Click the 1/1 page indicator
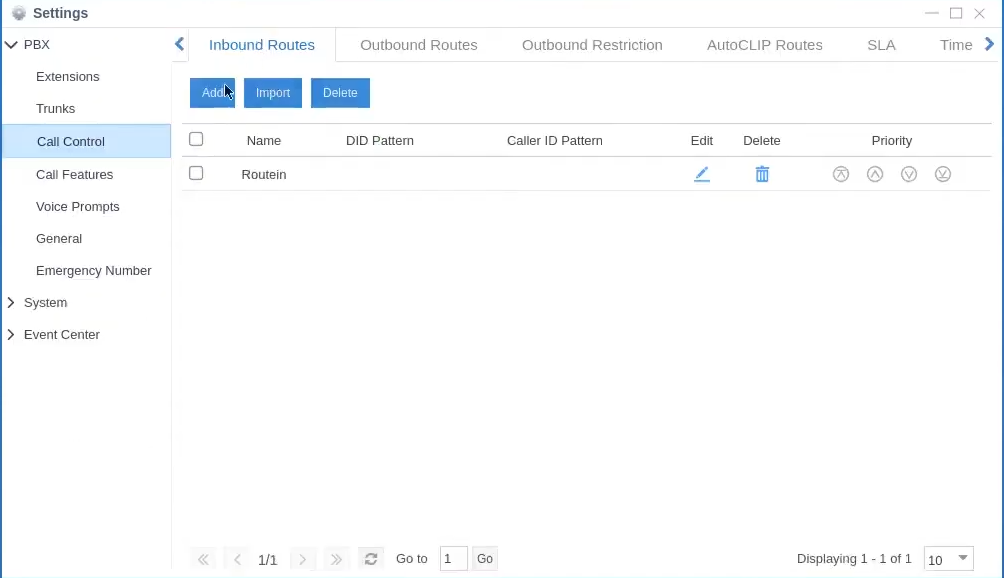This screenshot has height=578, width=1004. click(x=268, y=560)
